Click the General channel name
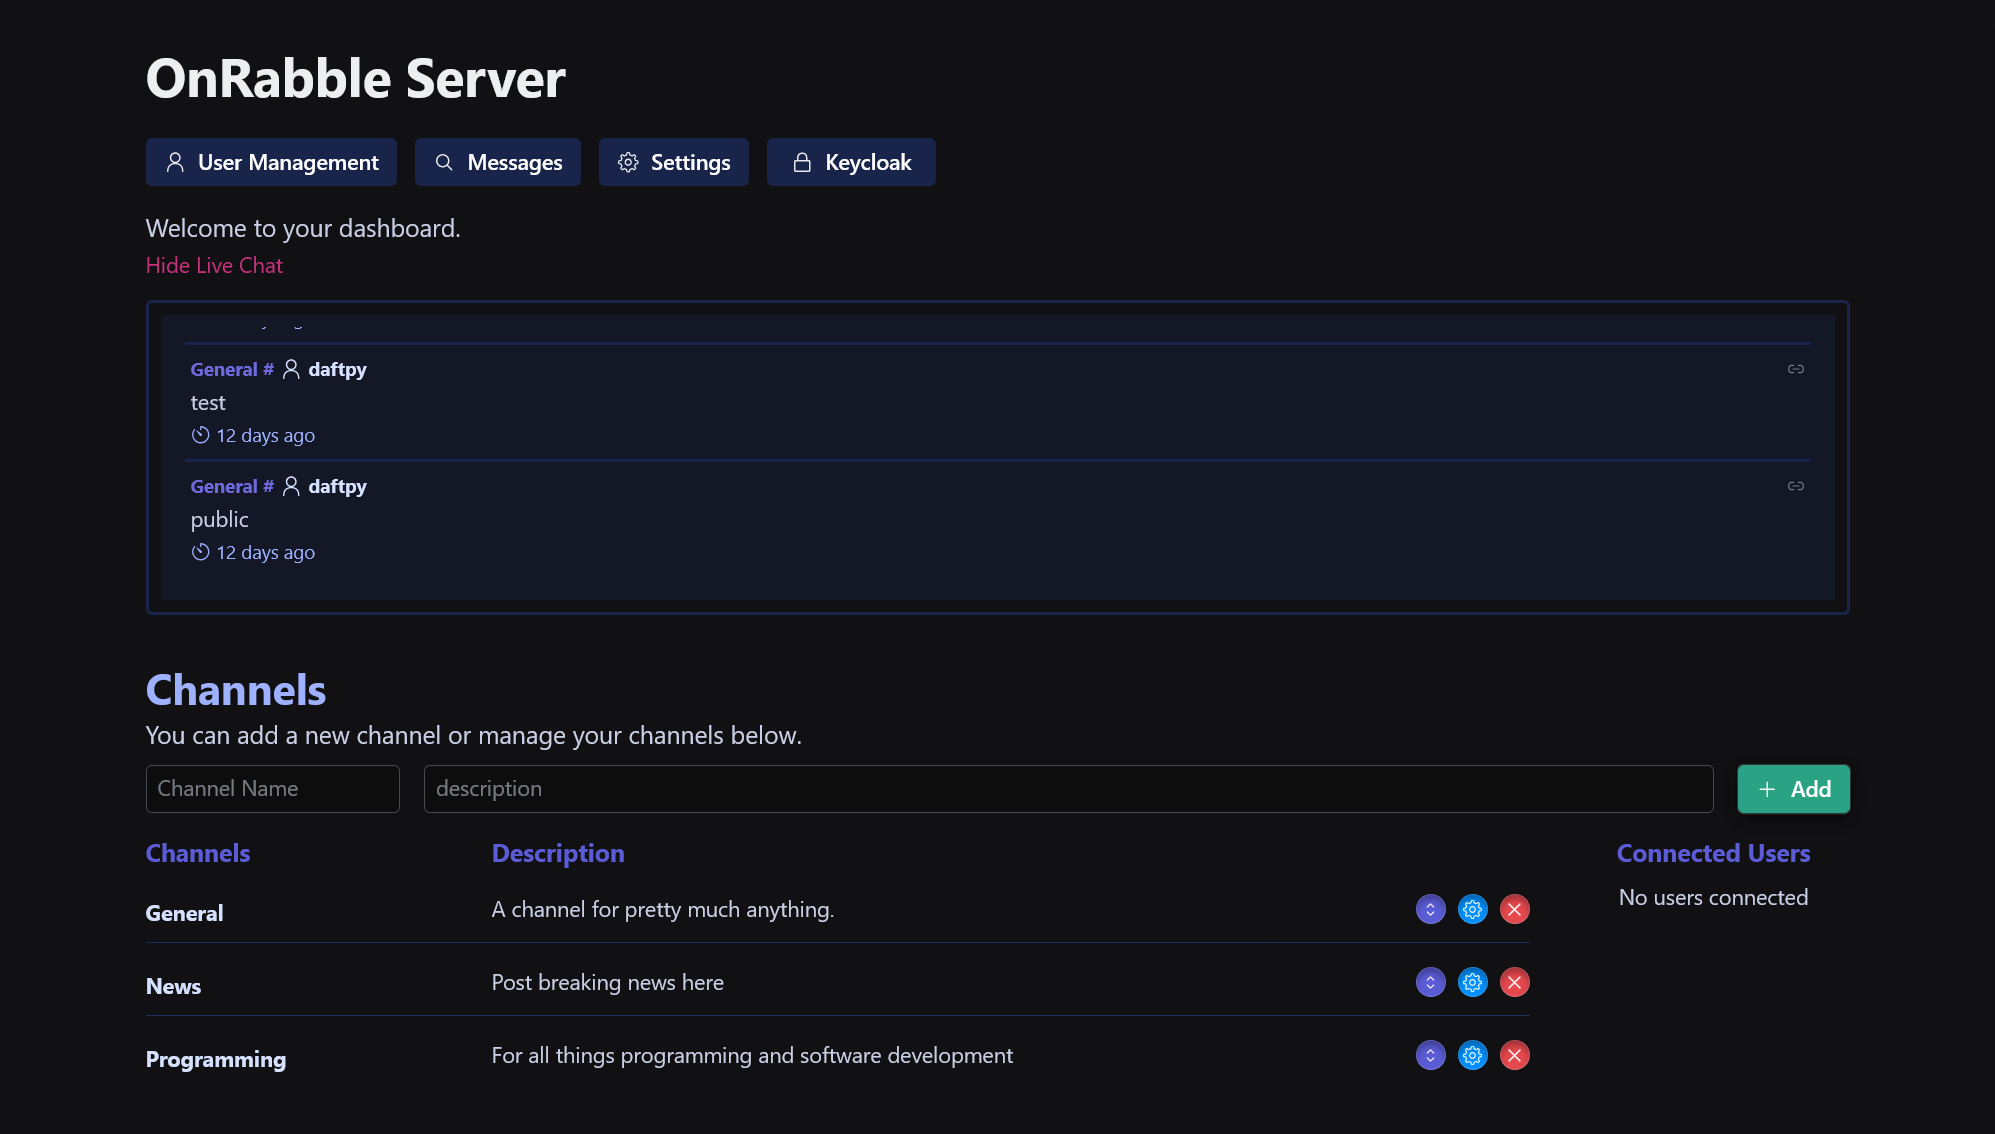 (184, 913)
